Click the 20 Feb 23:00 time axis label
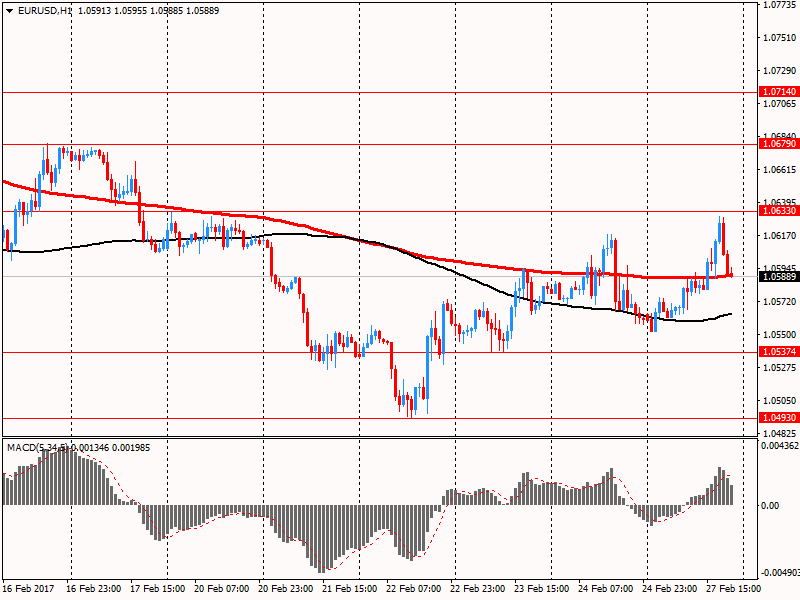 [x=286, y=589]
